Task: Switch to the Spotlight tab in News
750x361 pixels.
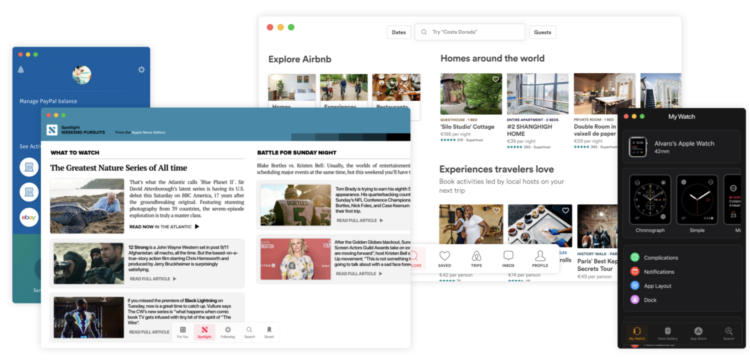Action: [204, 331]
